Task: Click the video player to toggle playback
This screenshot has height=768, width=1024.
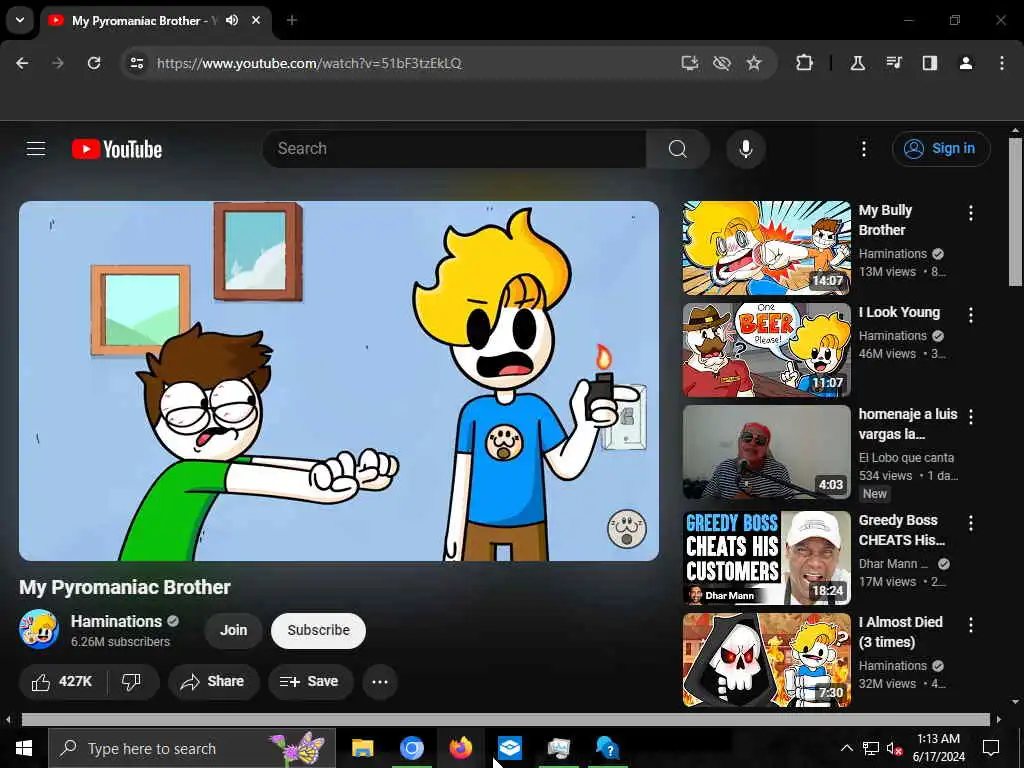Action: pos(339,381)
